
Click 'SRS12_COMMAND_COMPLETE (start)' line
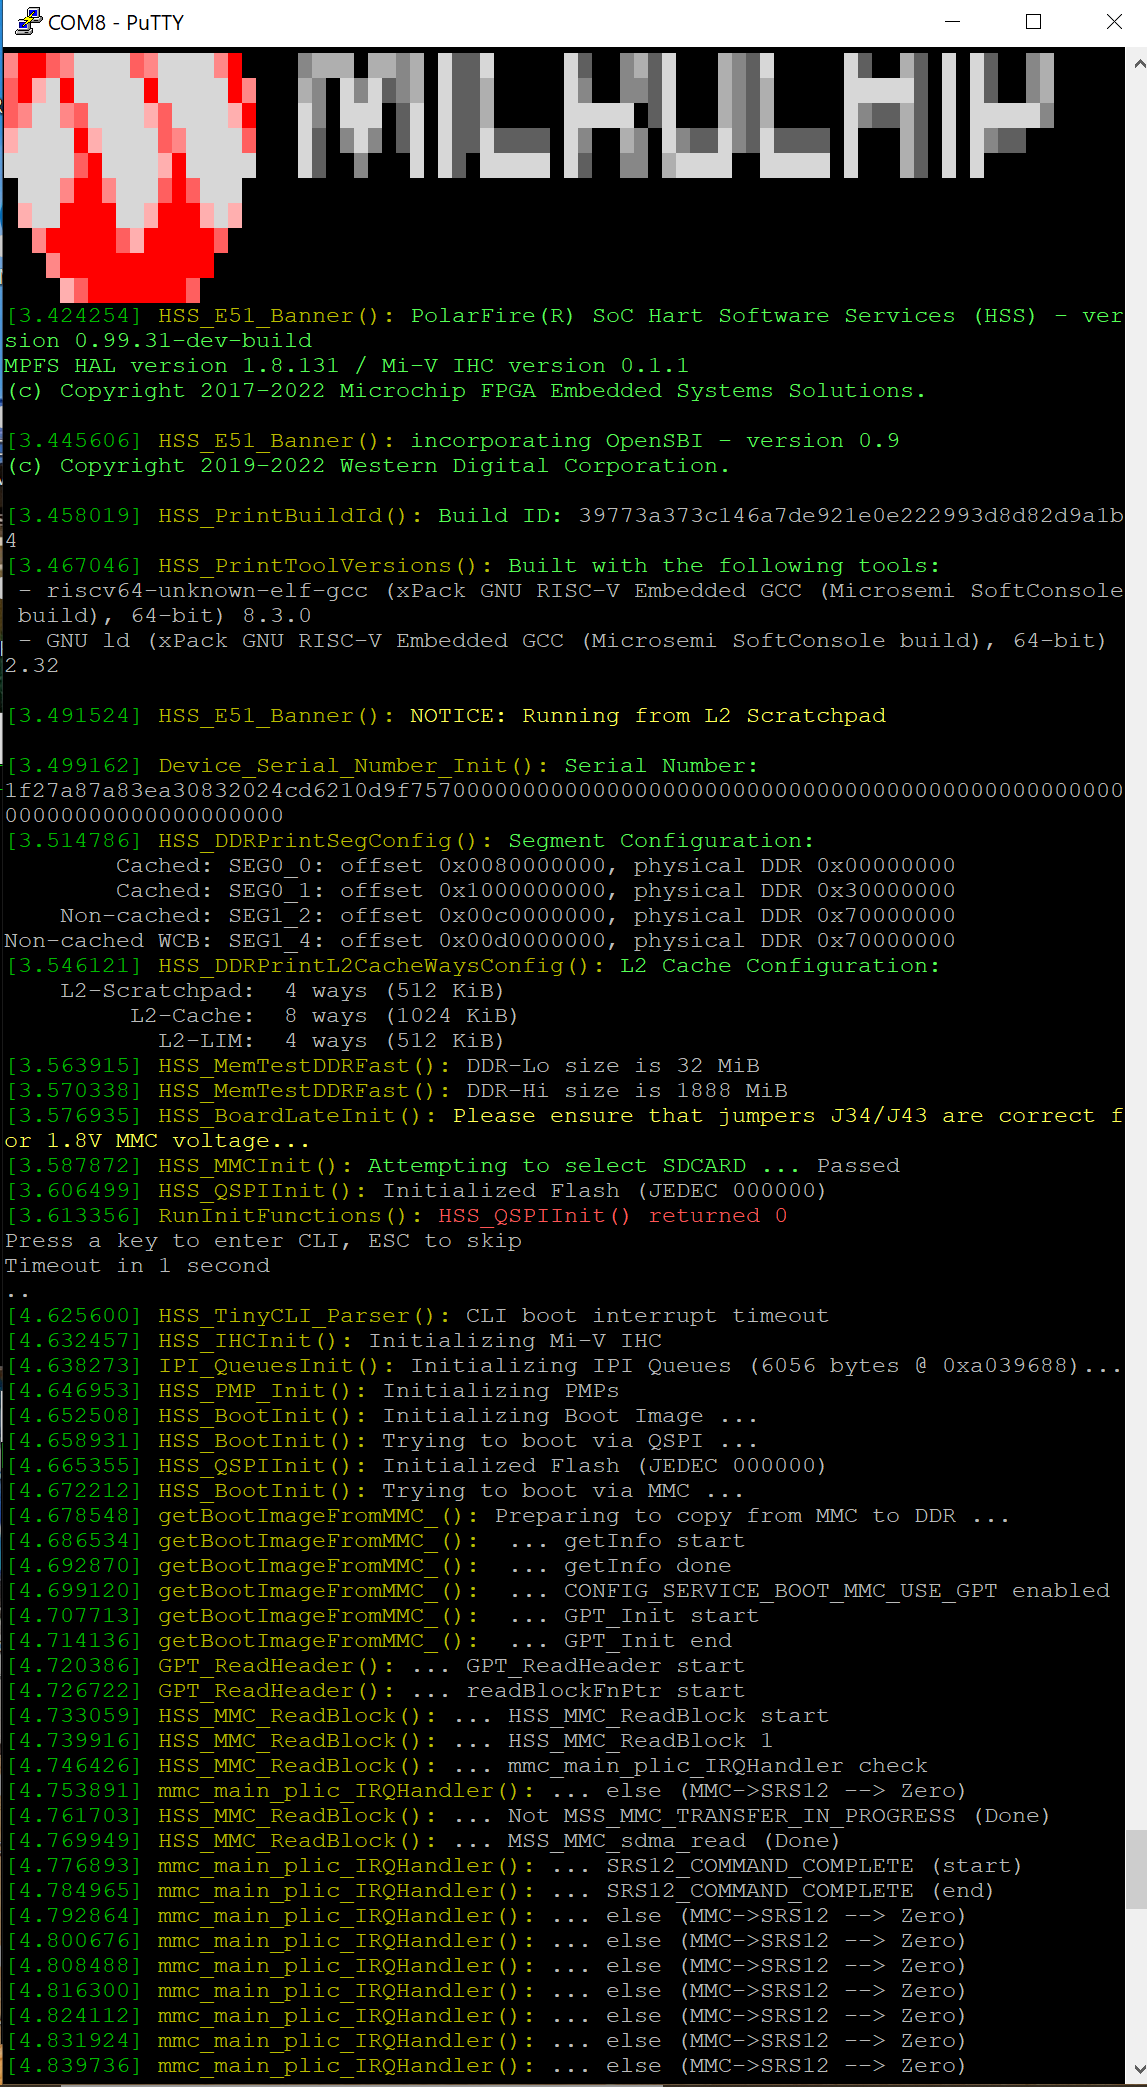point(786,1865)
